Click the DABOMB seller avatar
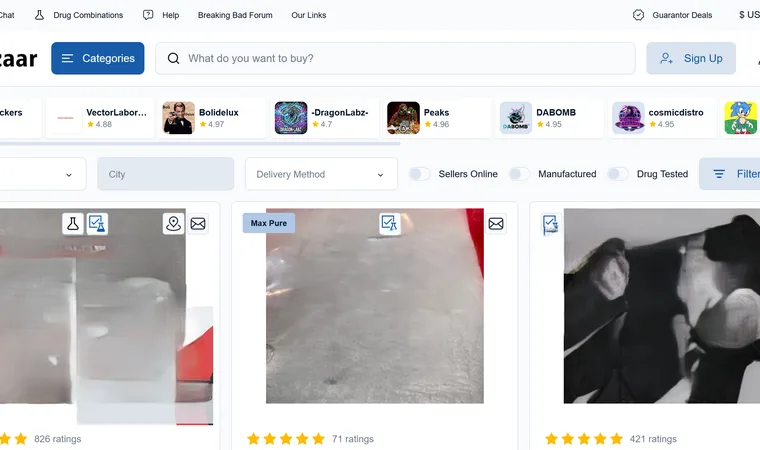The image size is (760, 450). click(x=516, y=118)
